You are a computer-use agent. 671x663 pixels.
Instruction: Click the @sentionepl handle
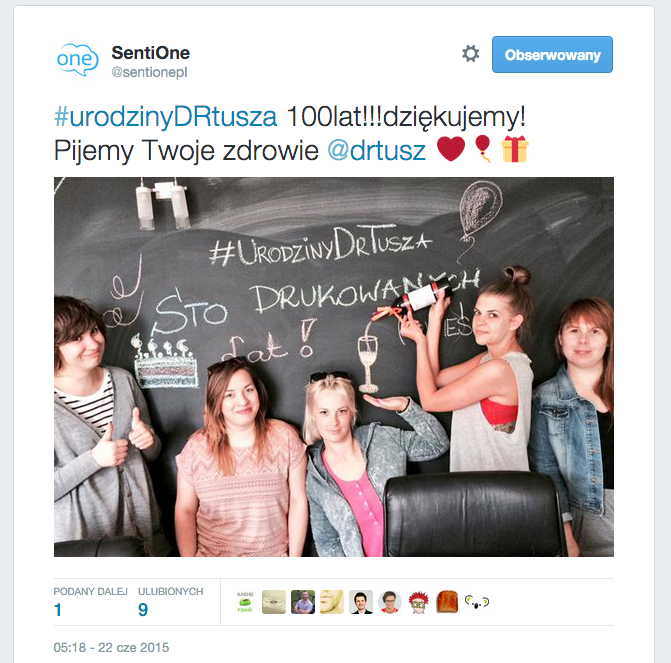(149, 72)
